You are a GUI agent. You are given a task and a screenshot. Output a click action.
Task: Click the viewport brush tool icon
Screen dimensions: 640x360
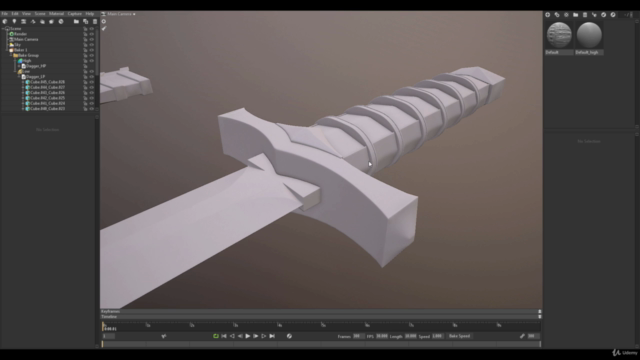[104, 29]
